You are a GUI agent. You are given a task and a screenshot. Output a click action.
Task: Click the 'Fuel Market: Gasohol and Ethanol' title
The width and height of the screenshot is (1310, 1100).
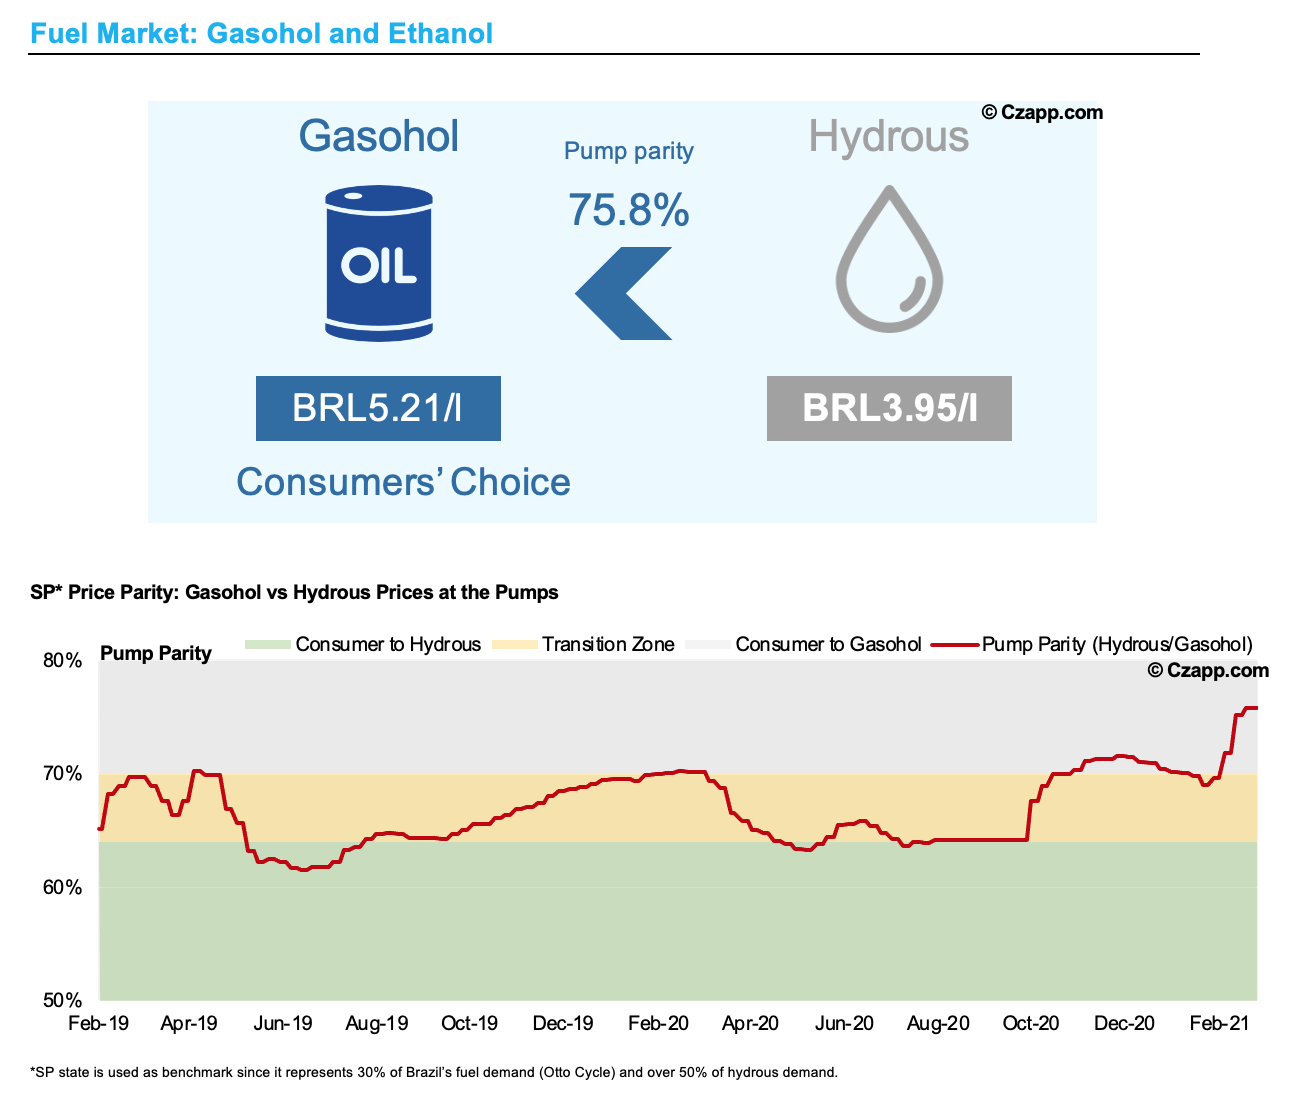262,34
